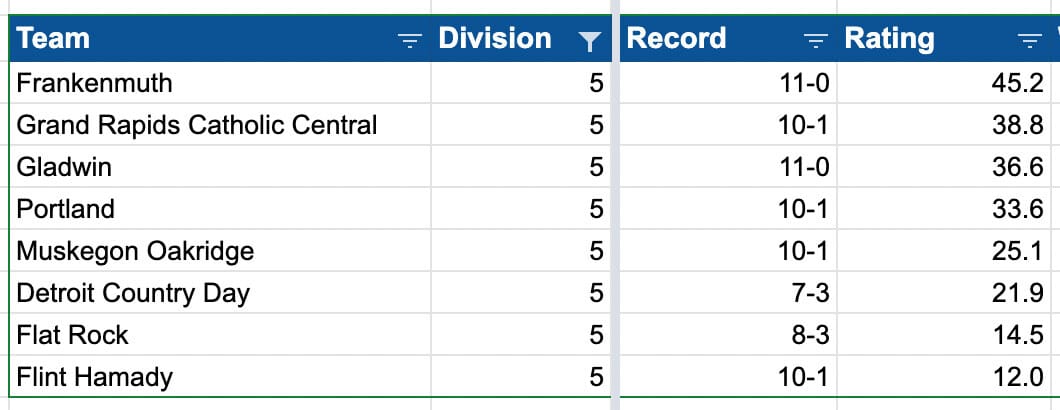Viewport: 1060px width, 410px height.
Task: Click the 8-3 record cell
Action: tap(728, 334)
